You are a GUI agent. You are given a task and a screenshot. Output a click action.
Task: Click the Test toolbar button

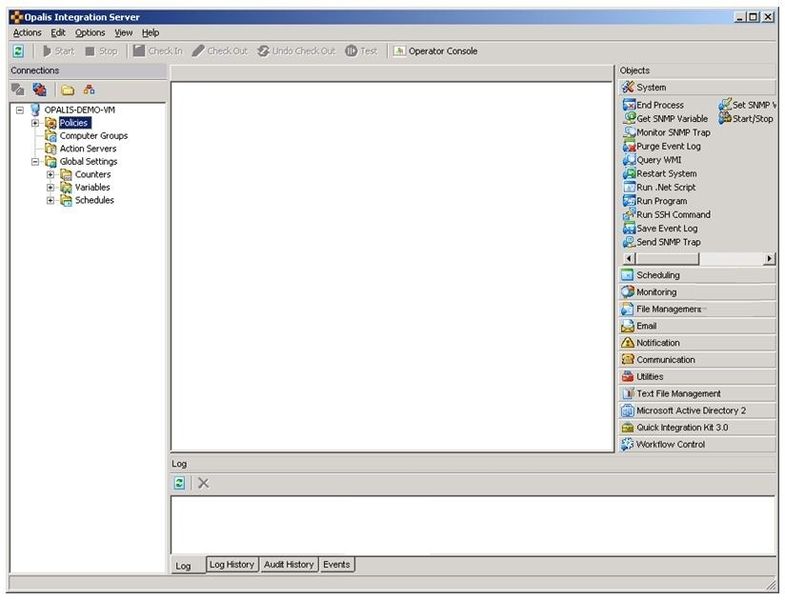pyautogui.click(x=361, y=51)
